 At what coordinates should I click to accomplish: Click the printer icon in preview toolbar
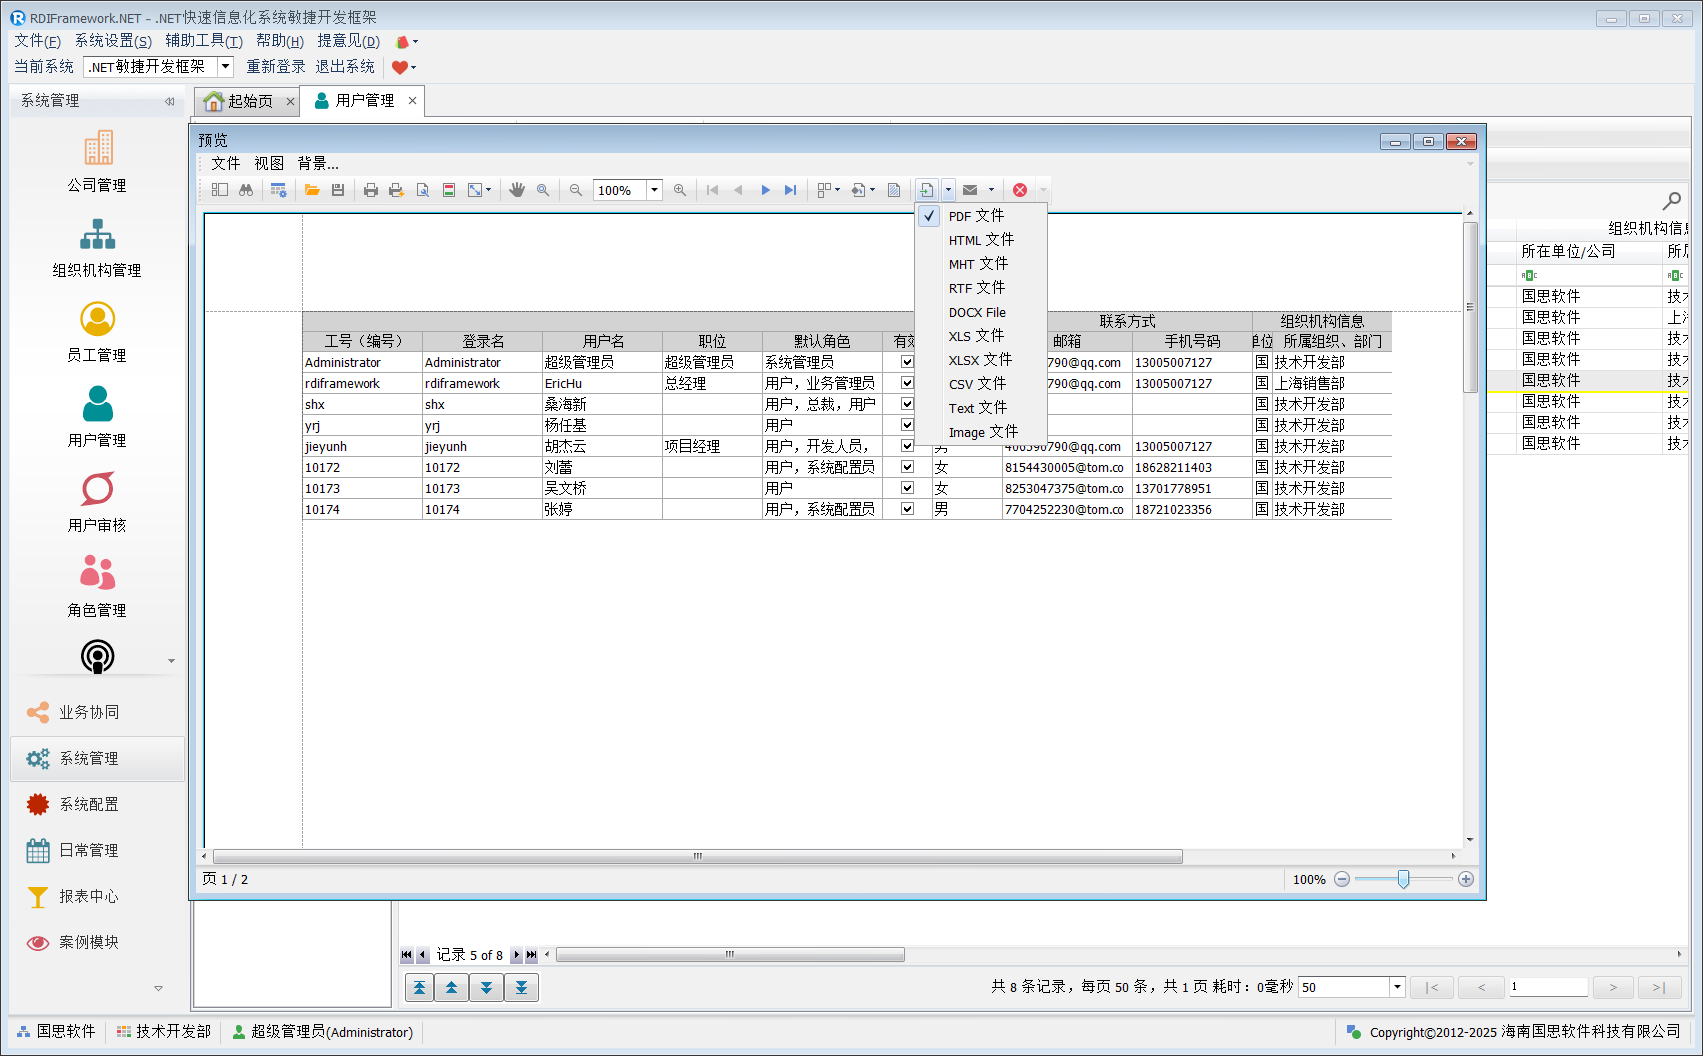pyautogui.click(x=371, y=190)
